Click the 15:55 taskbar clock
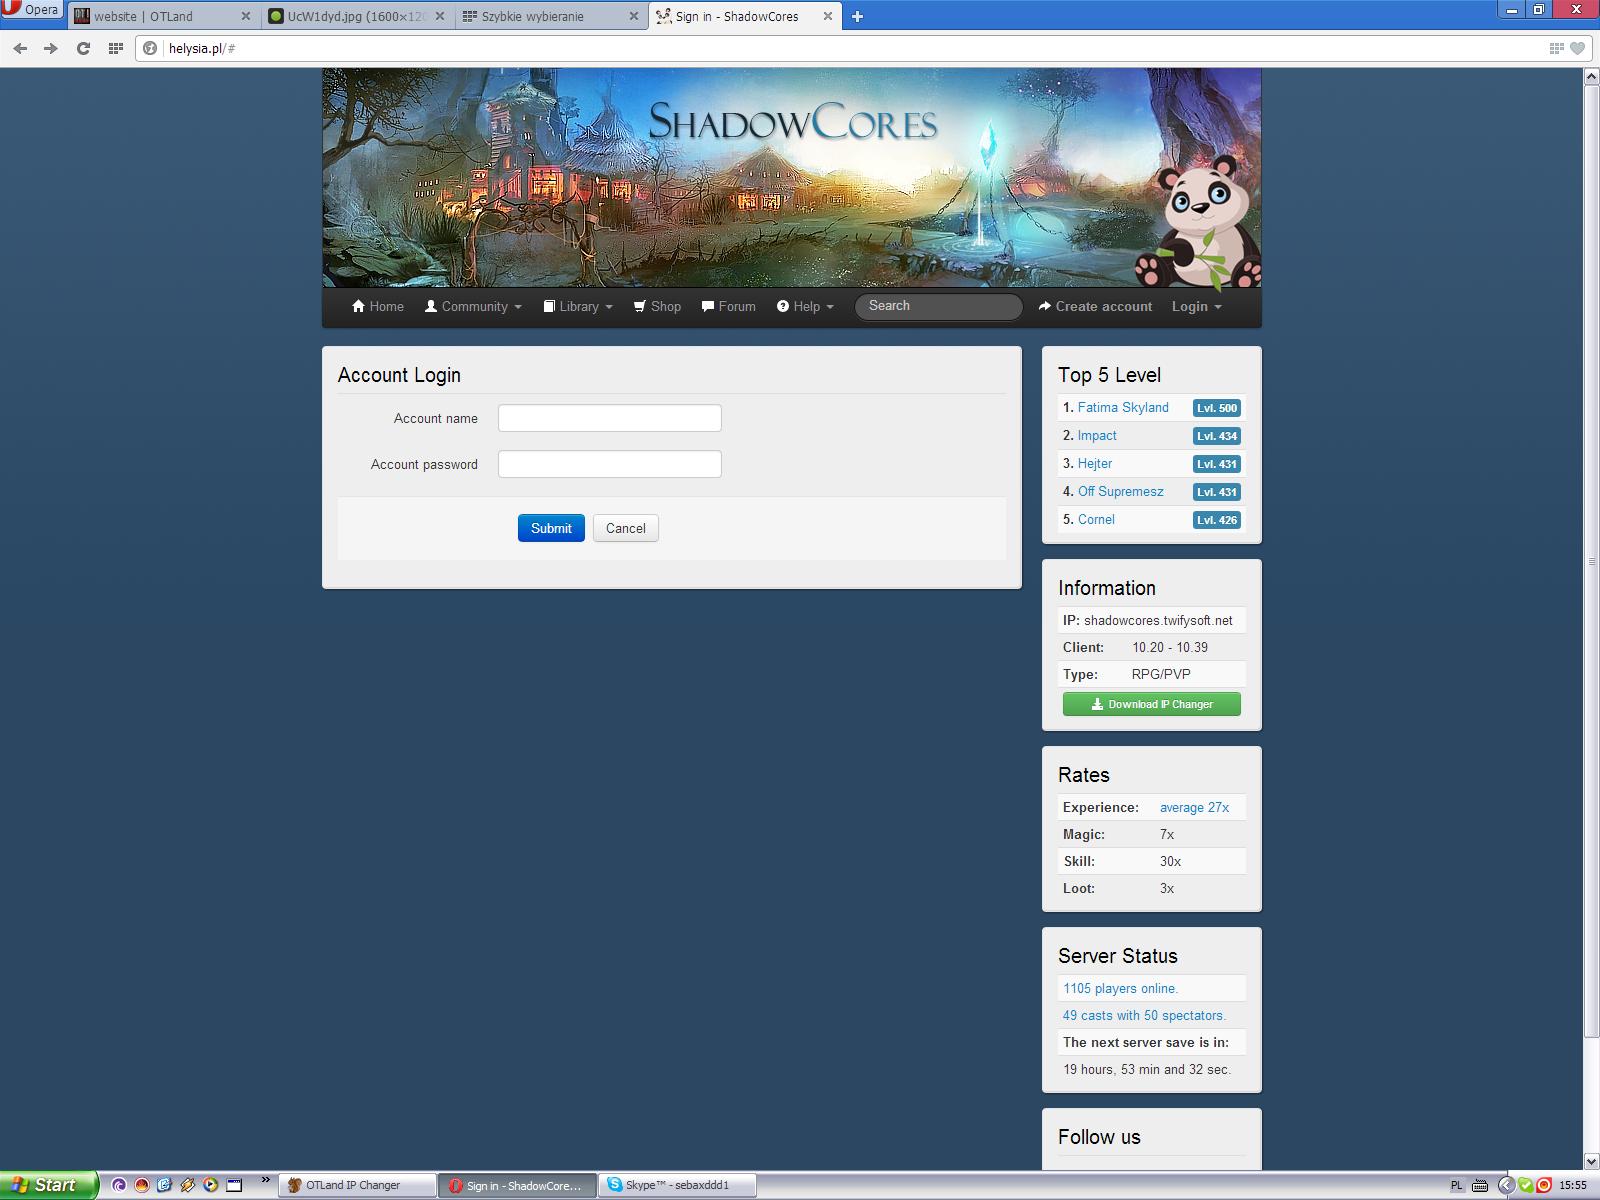Screen dimensions: 1600x1200 click(x=1573, y=1185)
